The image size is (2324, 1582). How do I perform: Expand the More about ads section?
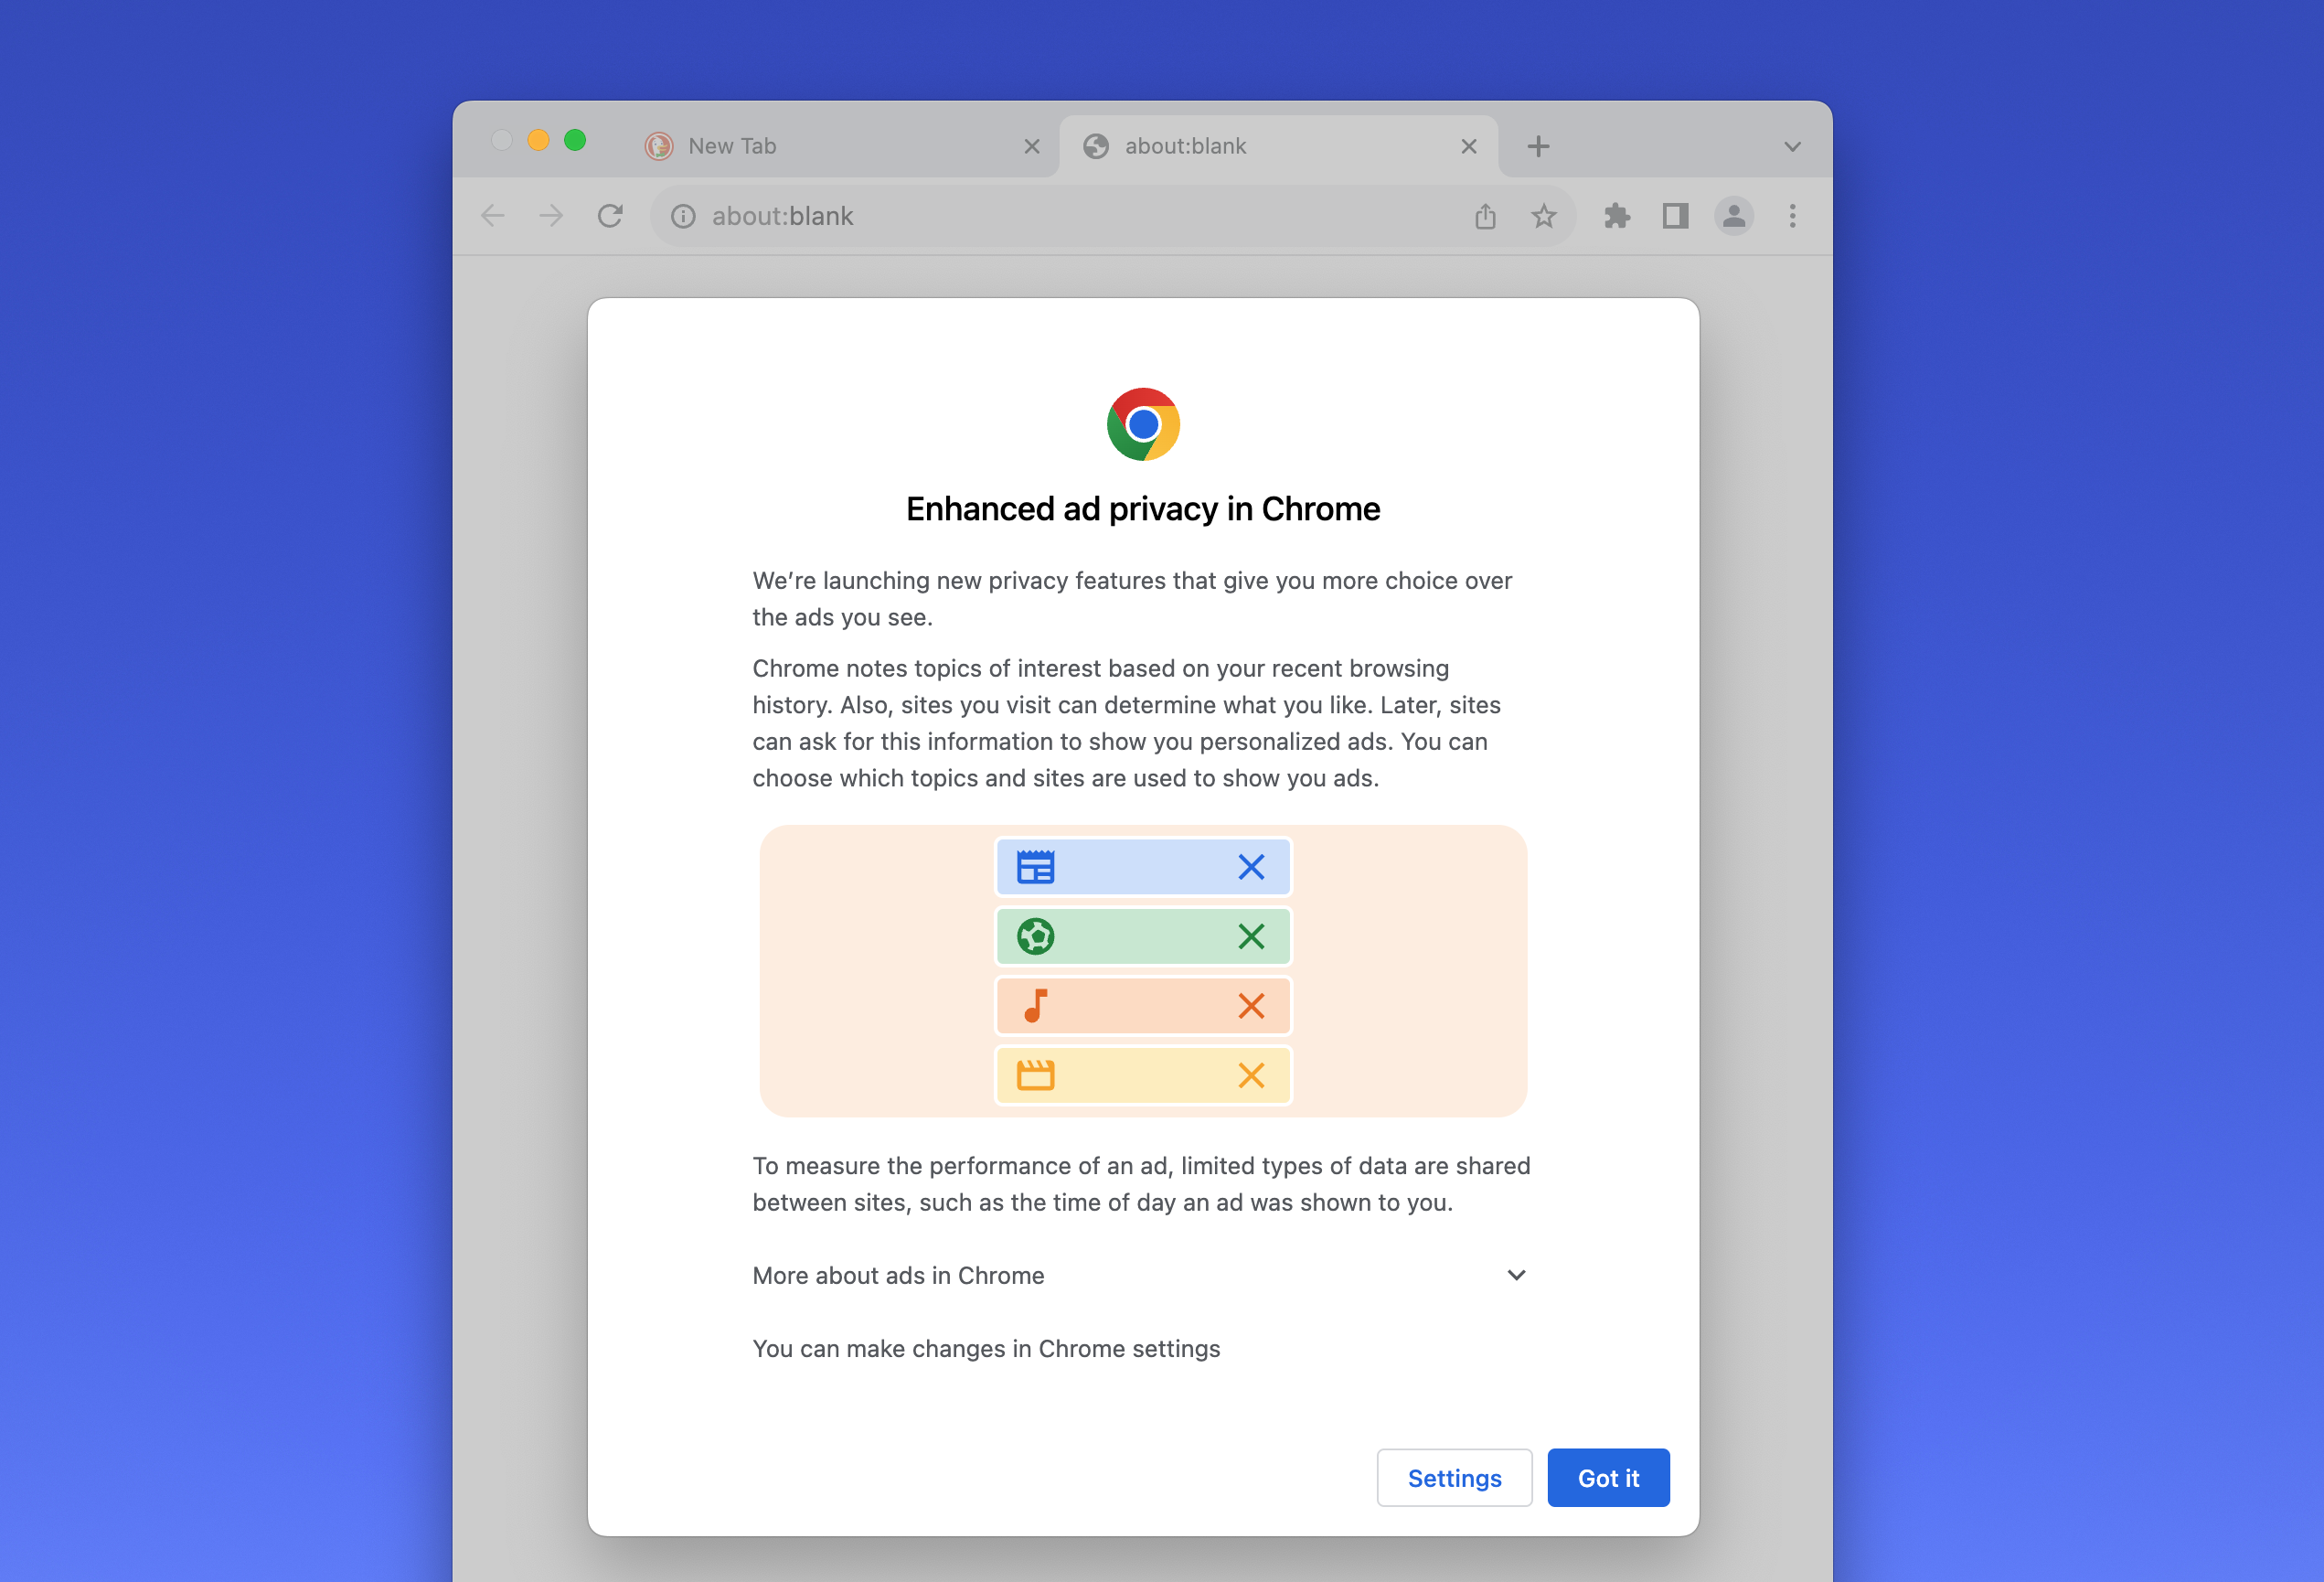1144,1275
